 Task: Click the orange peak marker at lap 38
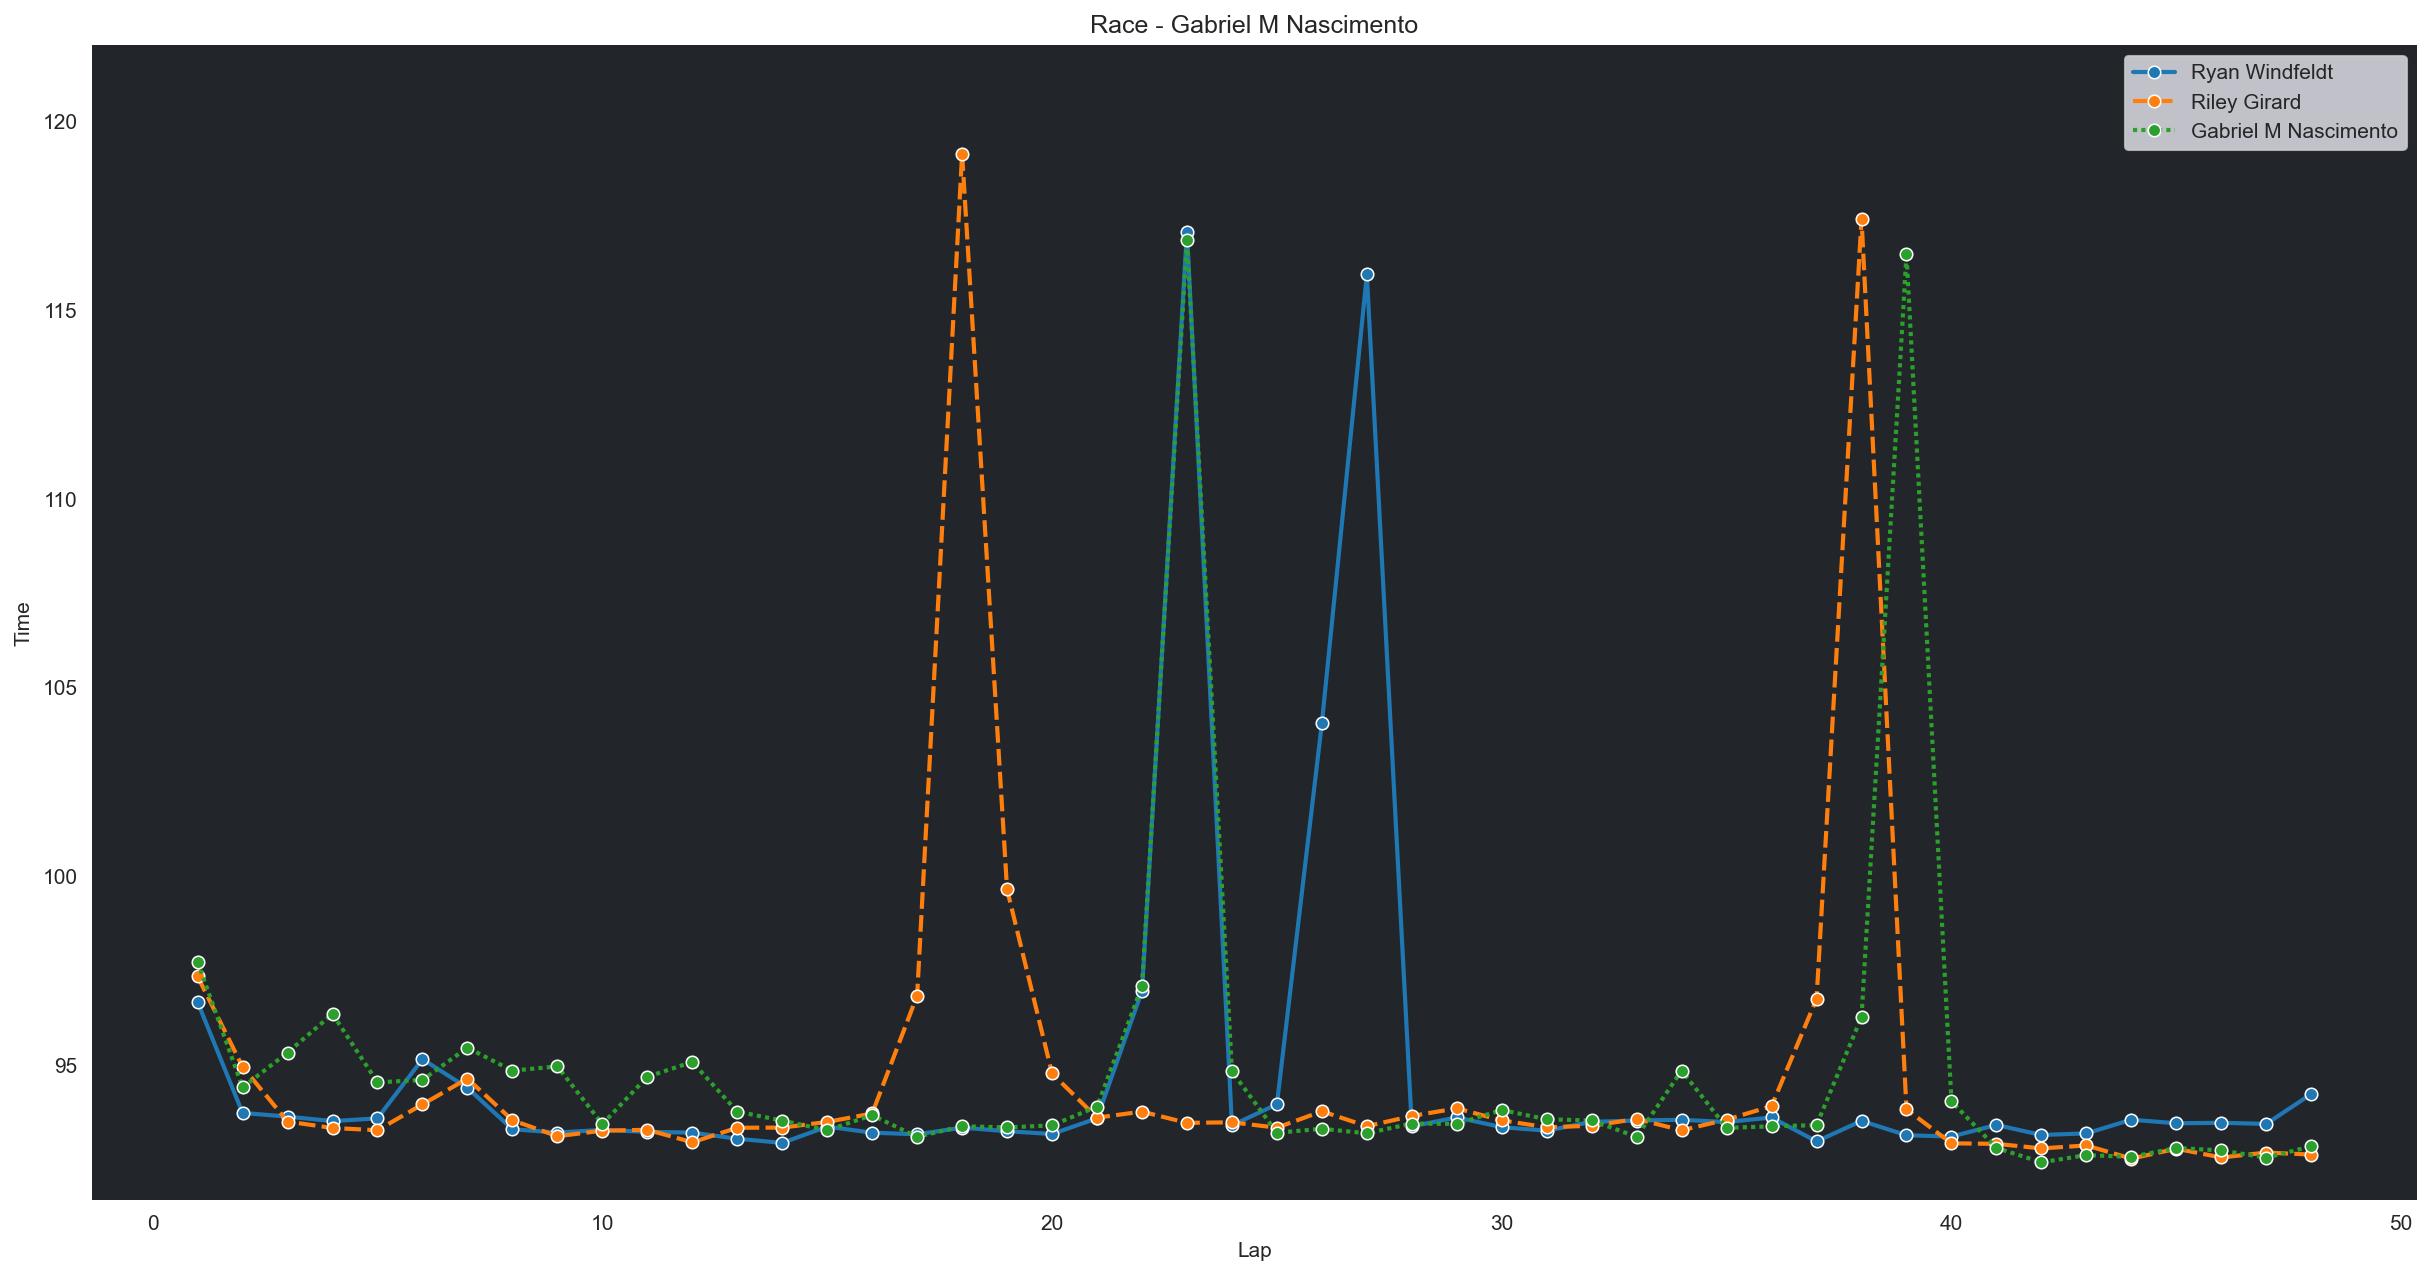(x=1862, y=219)
